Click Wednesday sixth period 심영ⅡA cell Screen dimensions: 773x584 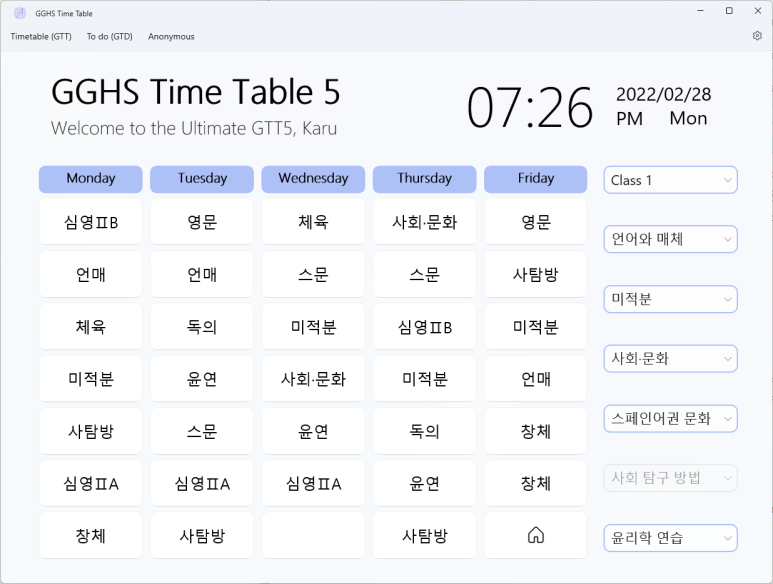[313, 483]
